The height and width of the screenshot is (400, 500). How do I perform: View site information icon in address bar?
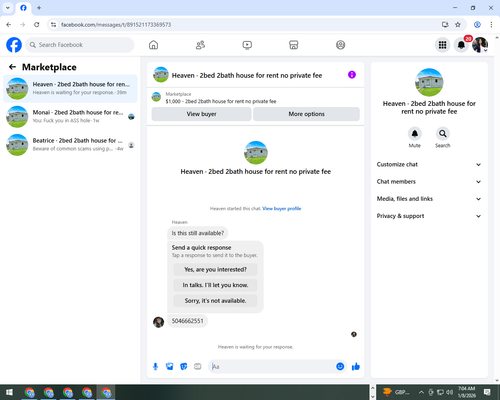click(x=53, y=25)
